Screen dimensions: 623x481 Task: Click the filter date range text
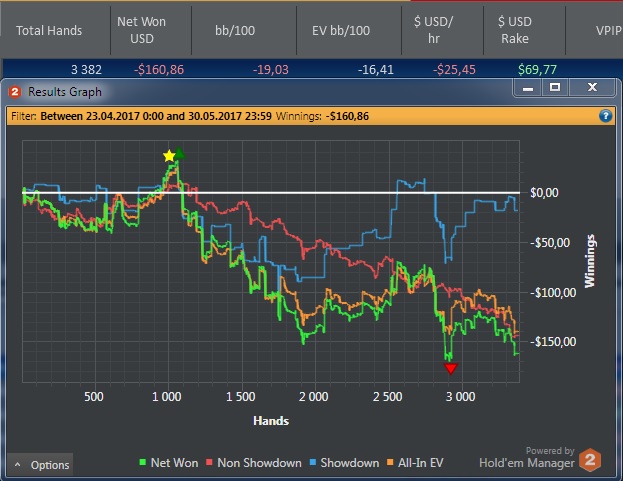(156, 116)
